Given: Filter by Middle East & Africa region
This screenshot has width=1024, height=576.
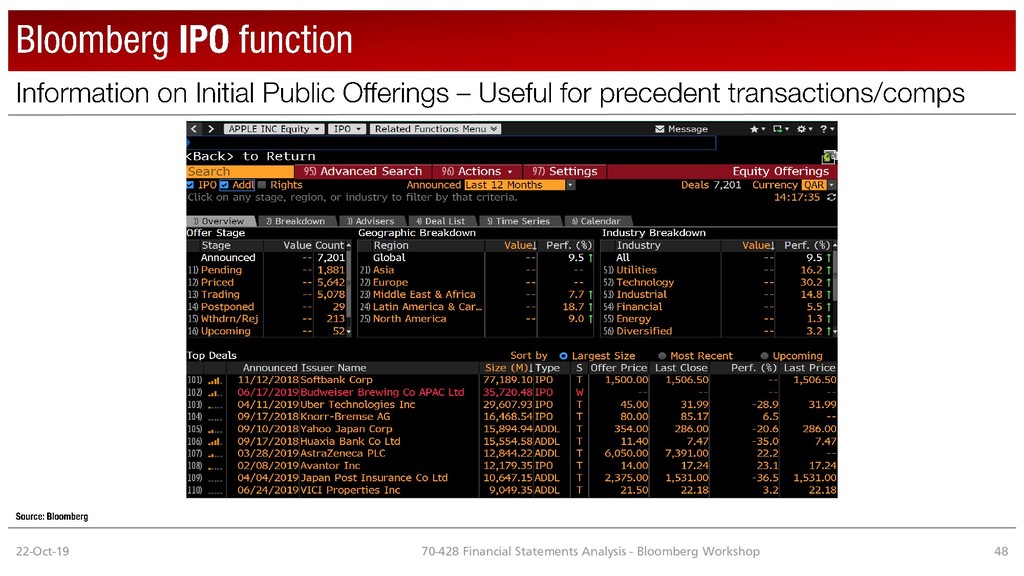Looking at the screenshot, I should click(424, 295).
